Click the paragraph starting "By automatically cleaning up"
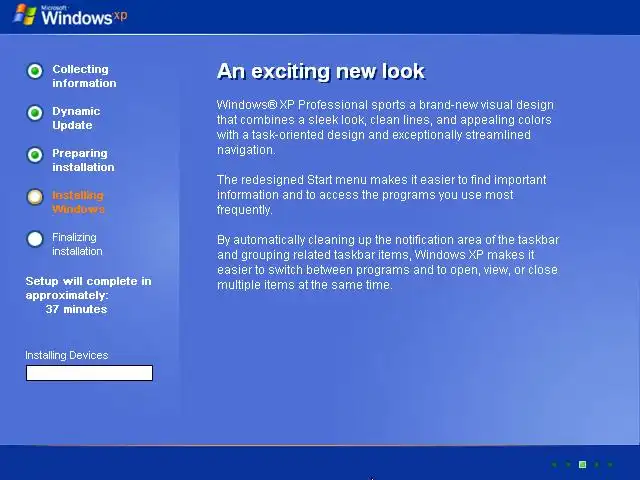The image size is (640, 480). 388,262
